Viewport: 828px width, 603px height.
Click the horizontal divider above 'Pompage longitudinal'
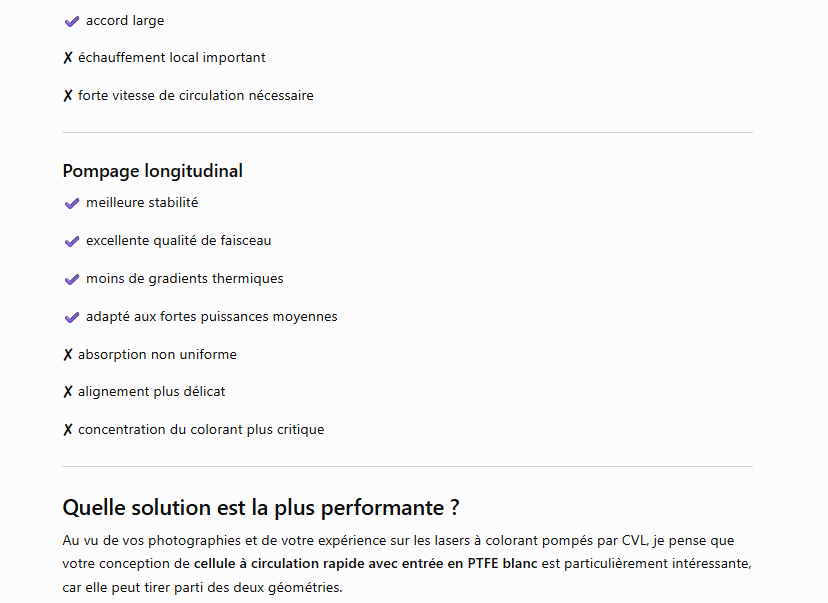407,133
